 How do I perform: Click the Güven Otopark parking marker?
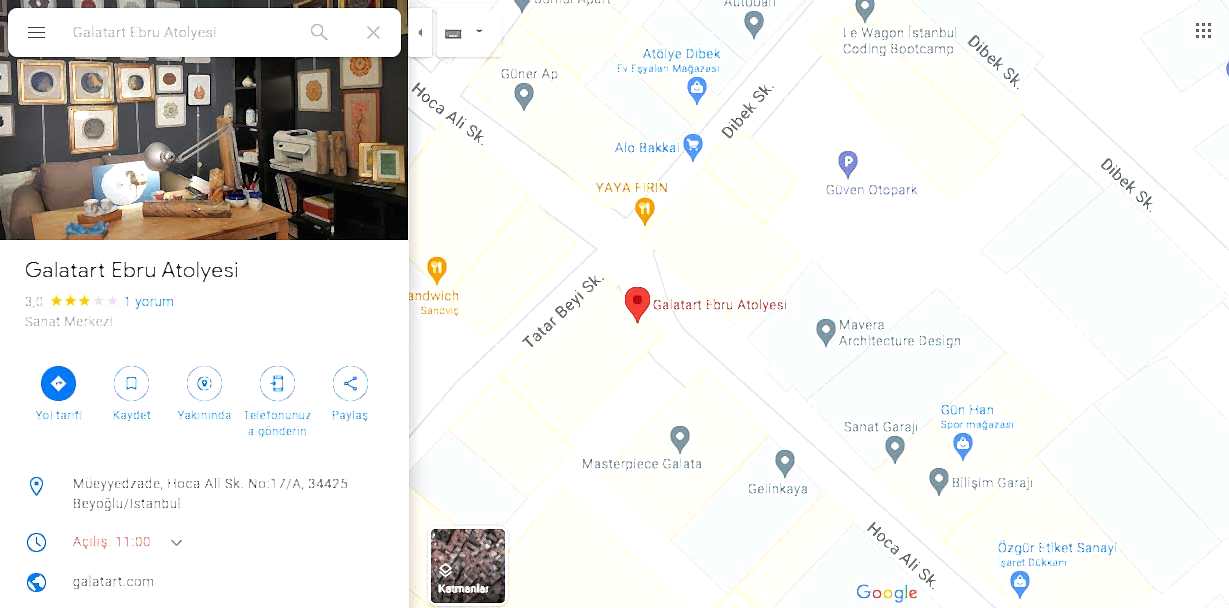847,164
